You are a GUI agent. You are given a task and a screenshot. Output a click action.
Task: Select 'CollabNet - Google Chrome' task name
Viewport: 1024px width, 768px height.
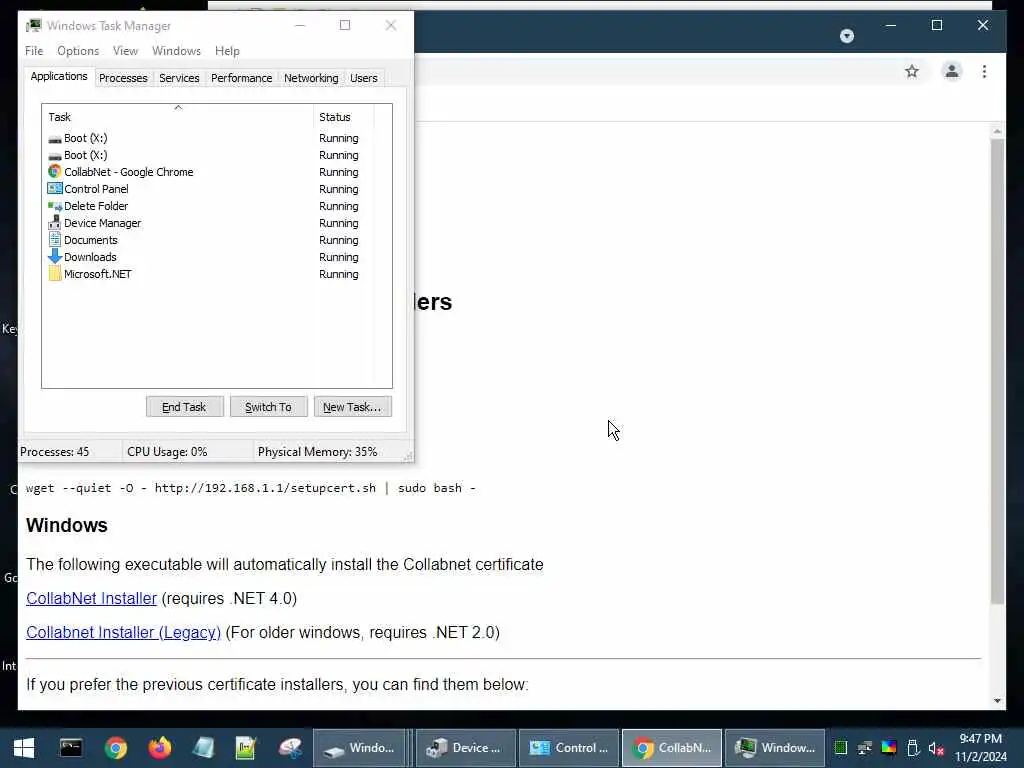tap(129, 172)
